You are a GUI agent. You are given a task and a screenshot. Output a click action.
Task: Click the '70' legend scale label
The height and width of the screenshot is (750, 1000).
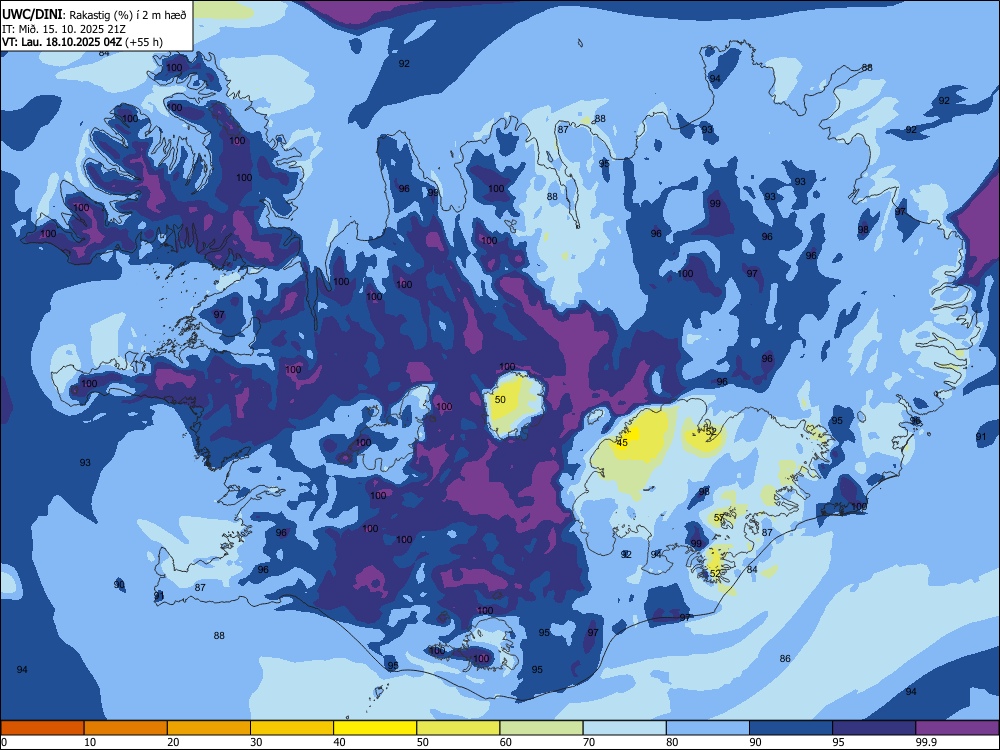pos(589,742)
